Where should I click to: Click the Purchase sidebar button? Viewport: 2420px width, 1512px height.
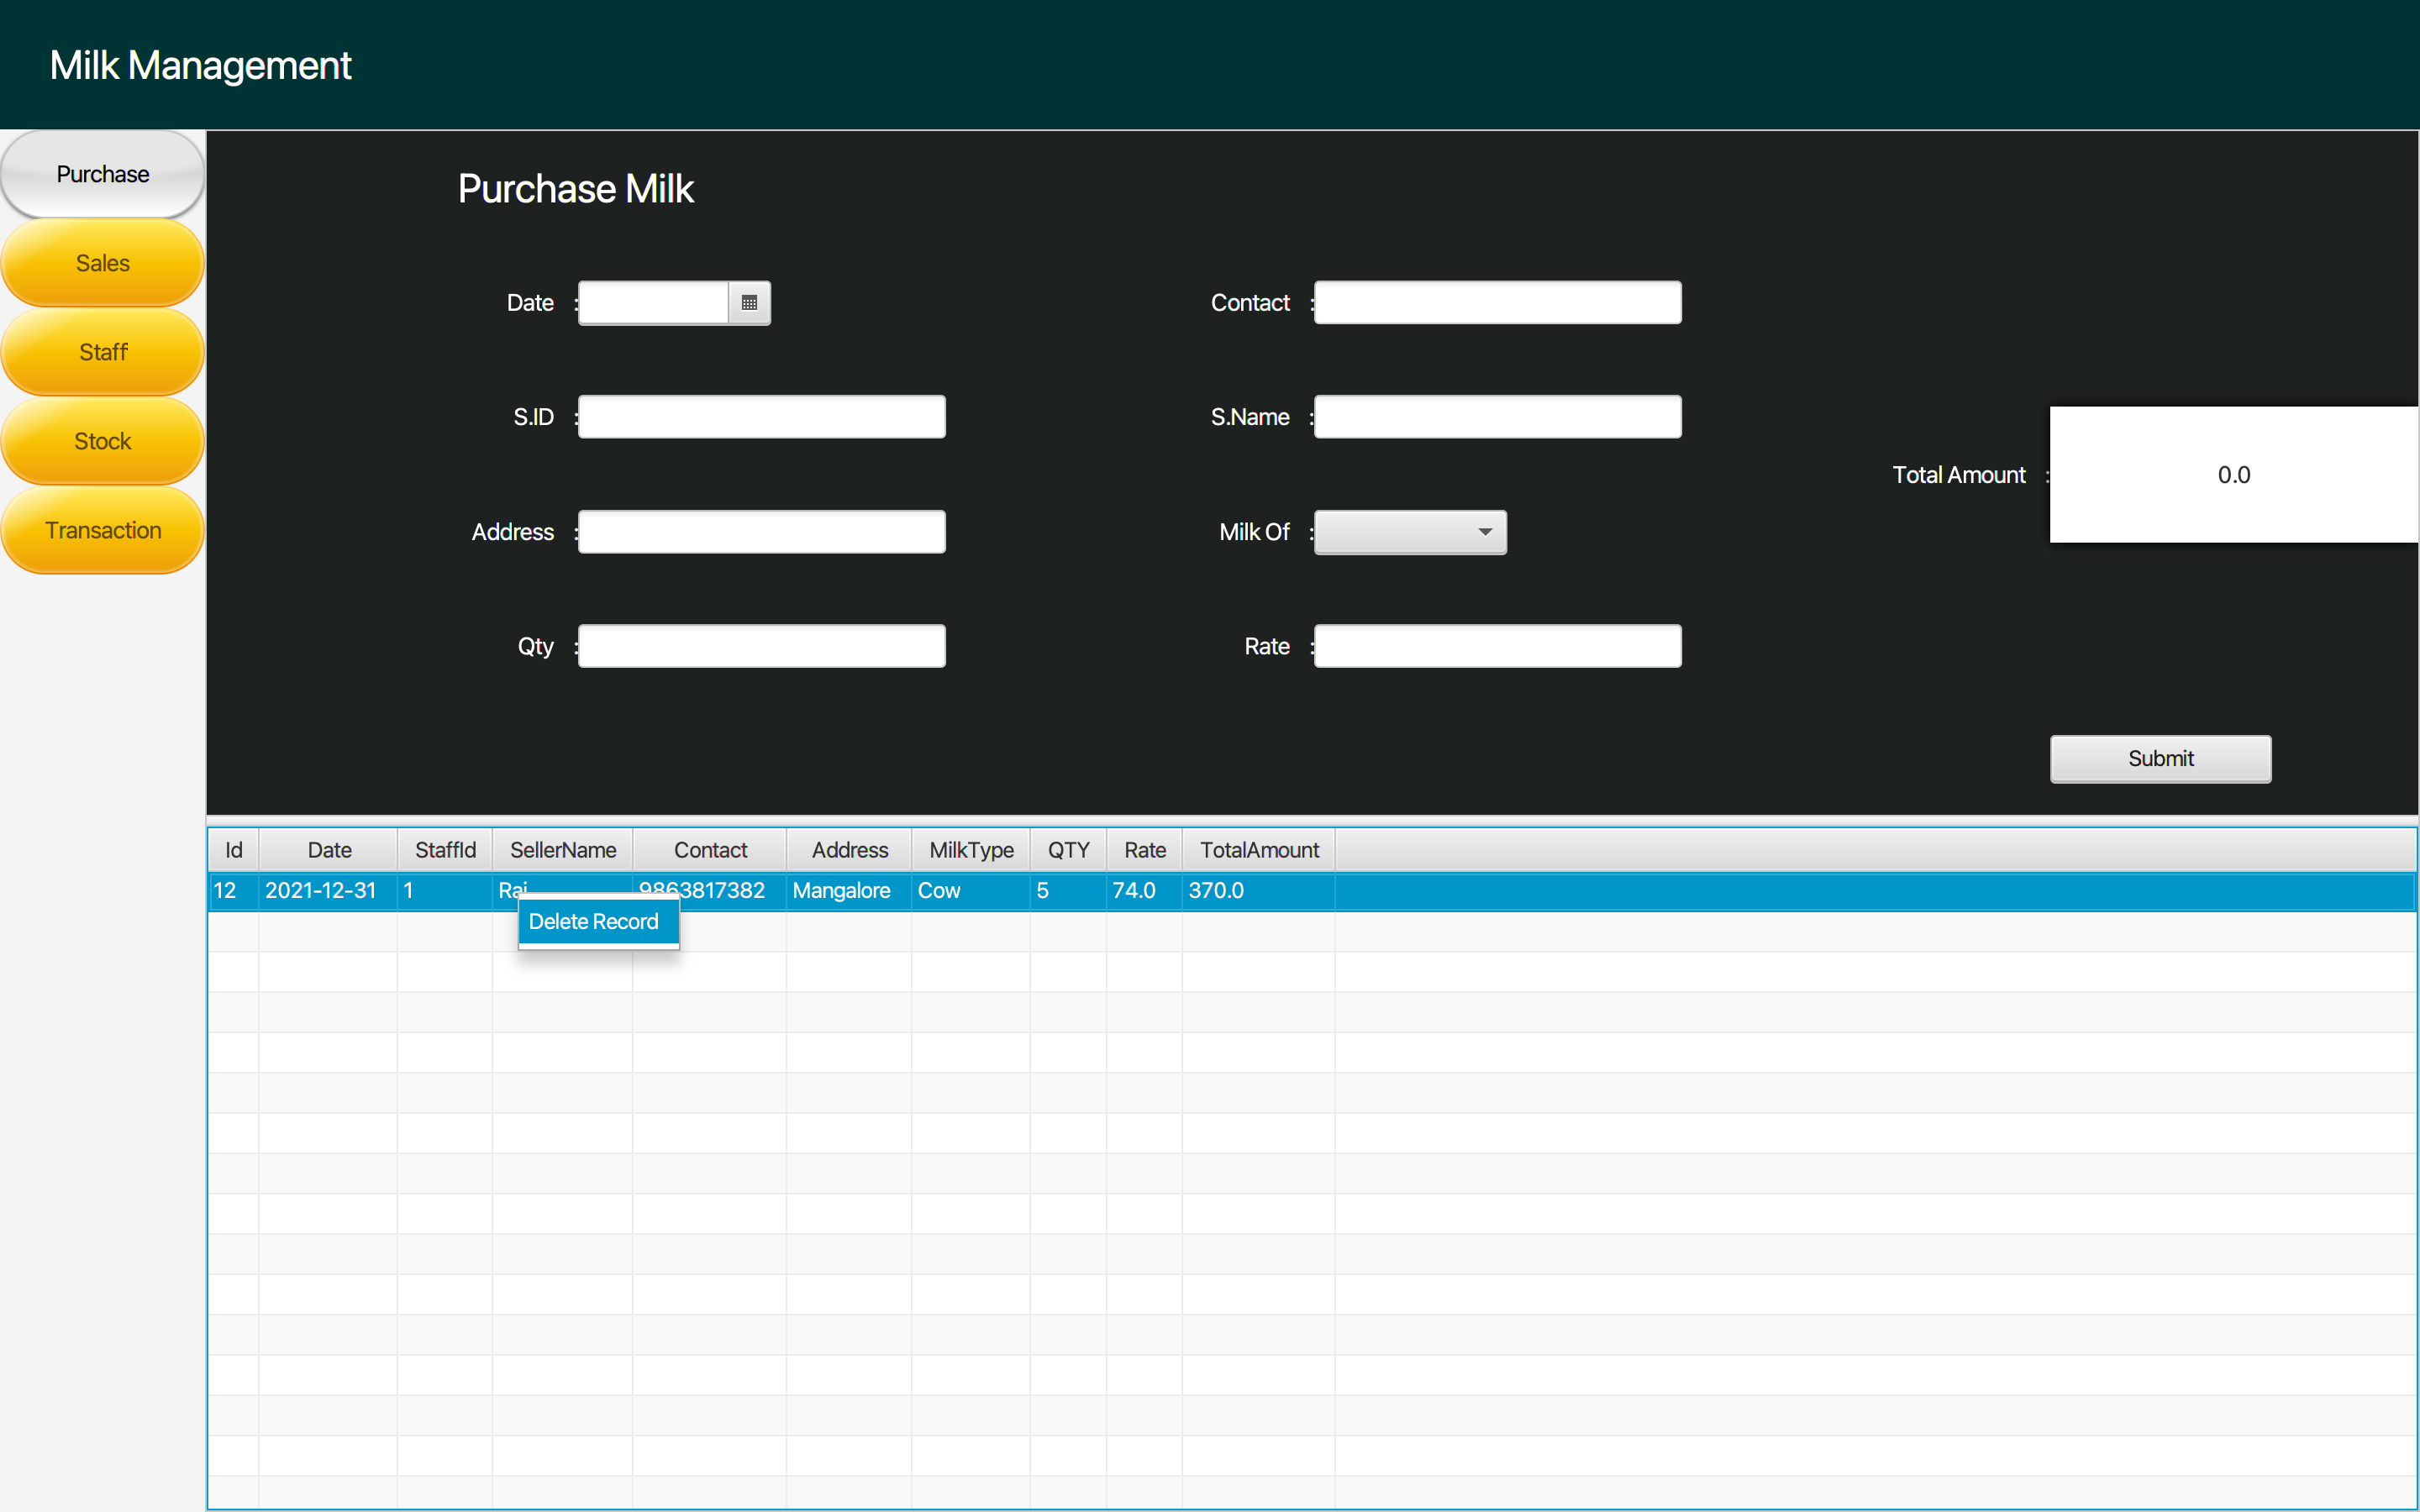click(101, 174)
